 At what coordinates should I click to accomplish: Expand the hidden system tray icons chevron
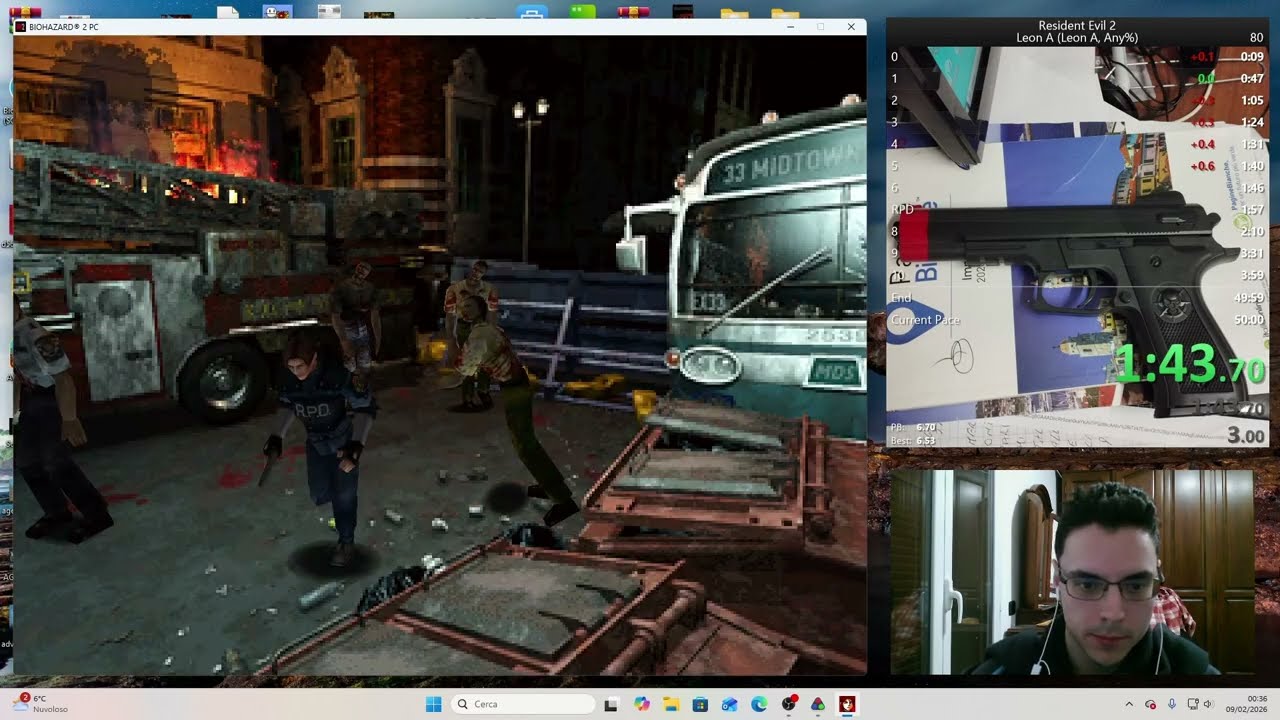[1129, 704]
